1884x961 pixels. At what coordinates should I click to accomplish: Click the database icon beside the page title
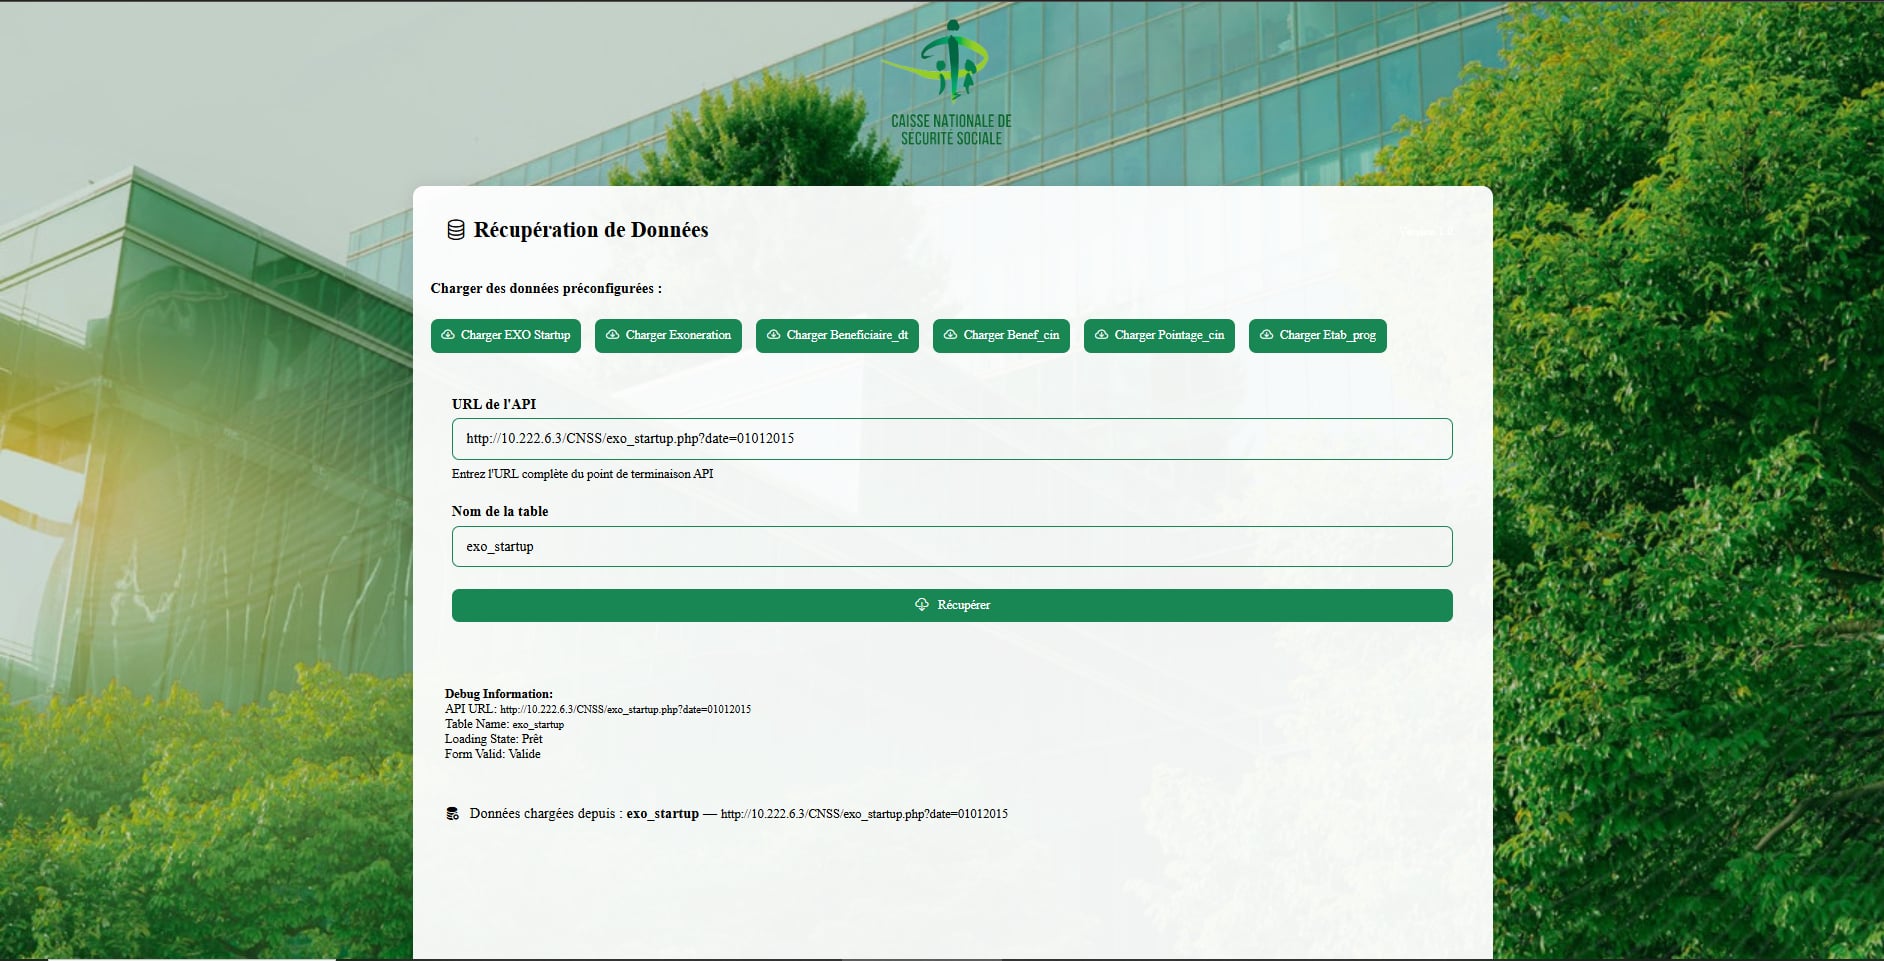(456, 230)
